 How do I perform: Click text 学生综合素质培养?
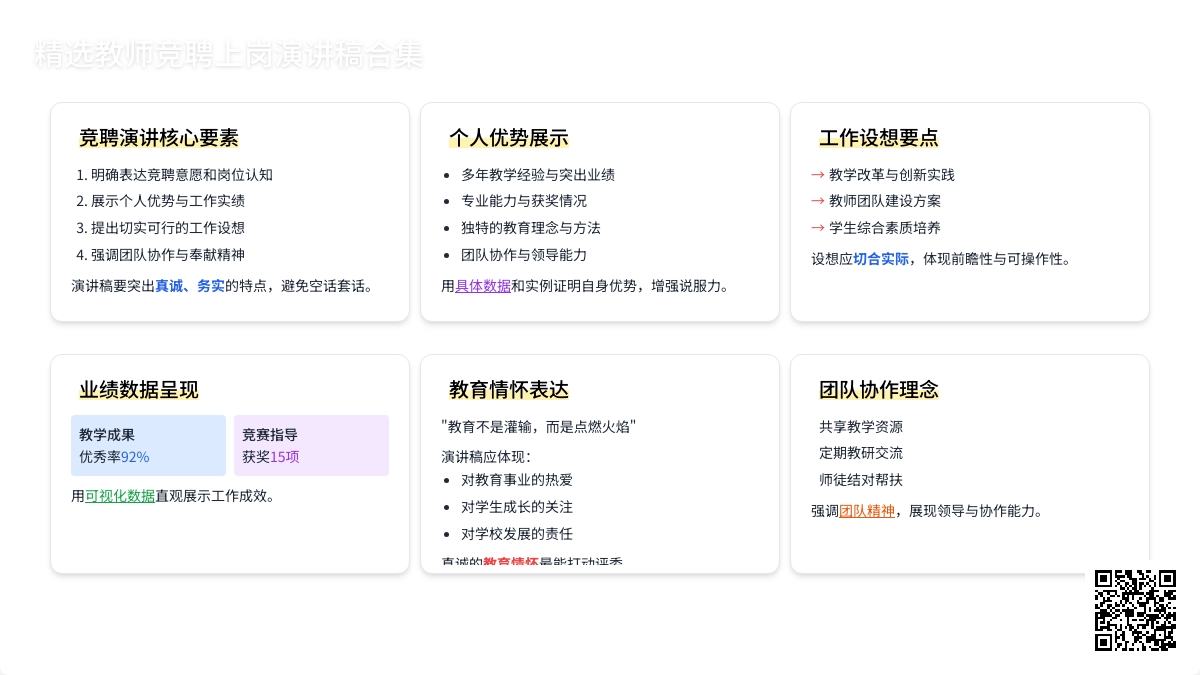pyautogui.click(x=885, y=228)
